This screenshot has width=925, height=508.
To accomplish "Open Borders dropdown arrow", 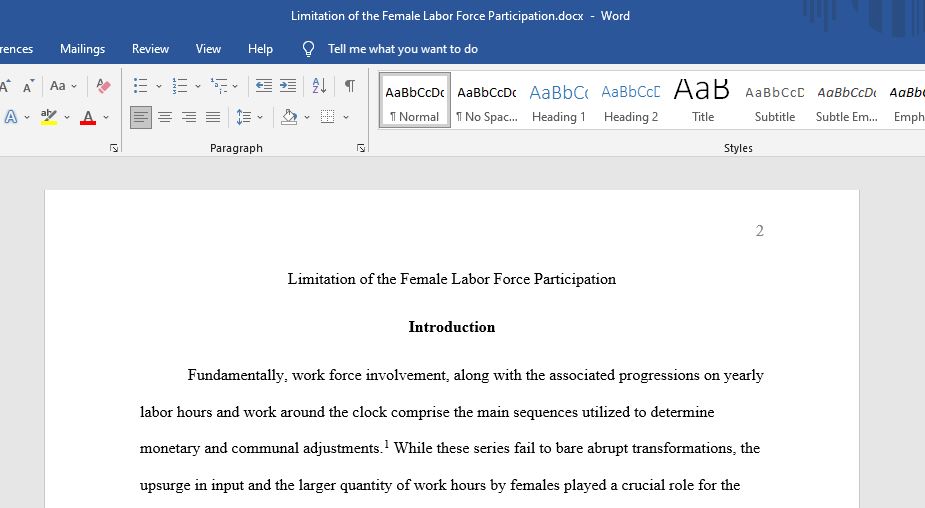I will point(346,117).
